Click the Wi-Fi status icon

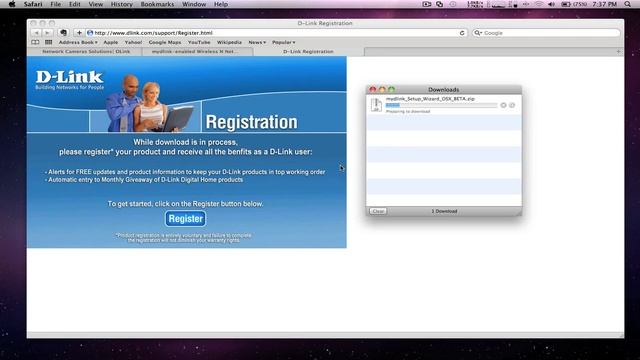pos(538,4)
